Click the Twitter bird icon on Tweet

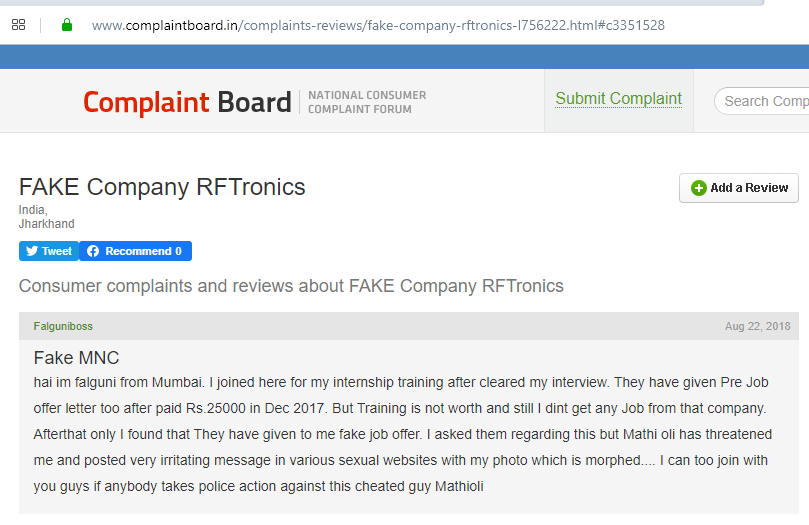pos(32,251)
